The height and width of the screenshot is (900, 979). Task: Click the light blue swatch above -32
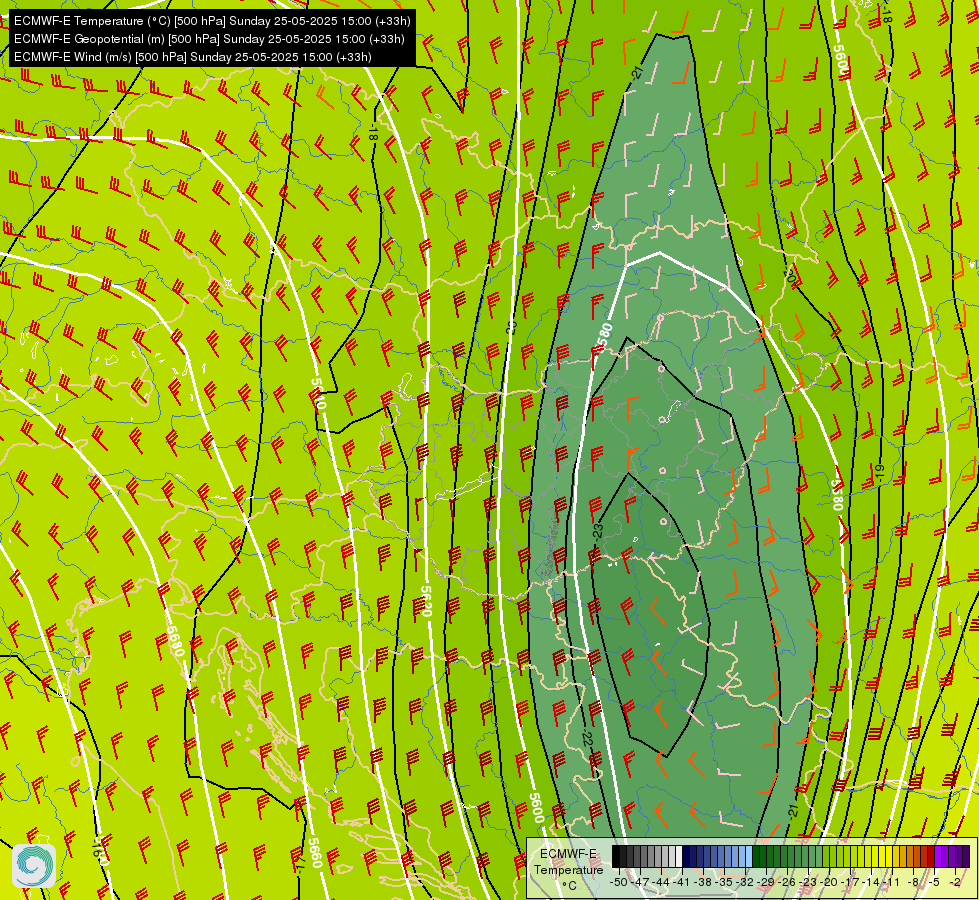(x=749, y=856)
